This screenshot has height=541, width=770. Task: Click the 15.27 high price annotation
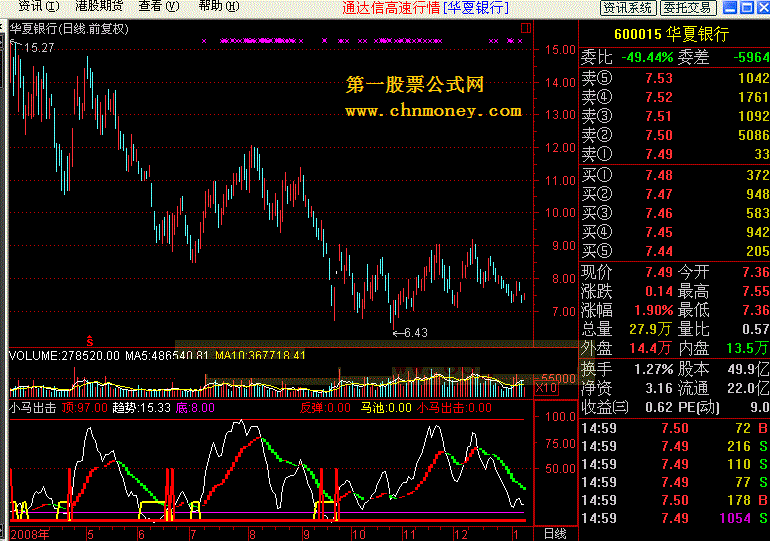pyautogui.click(x=39, y=48)
